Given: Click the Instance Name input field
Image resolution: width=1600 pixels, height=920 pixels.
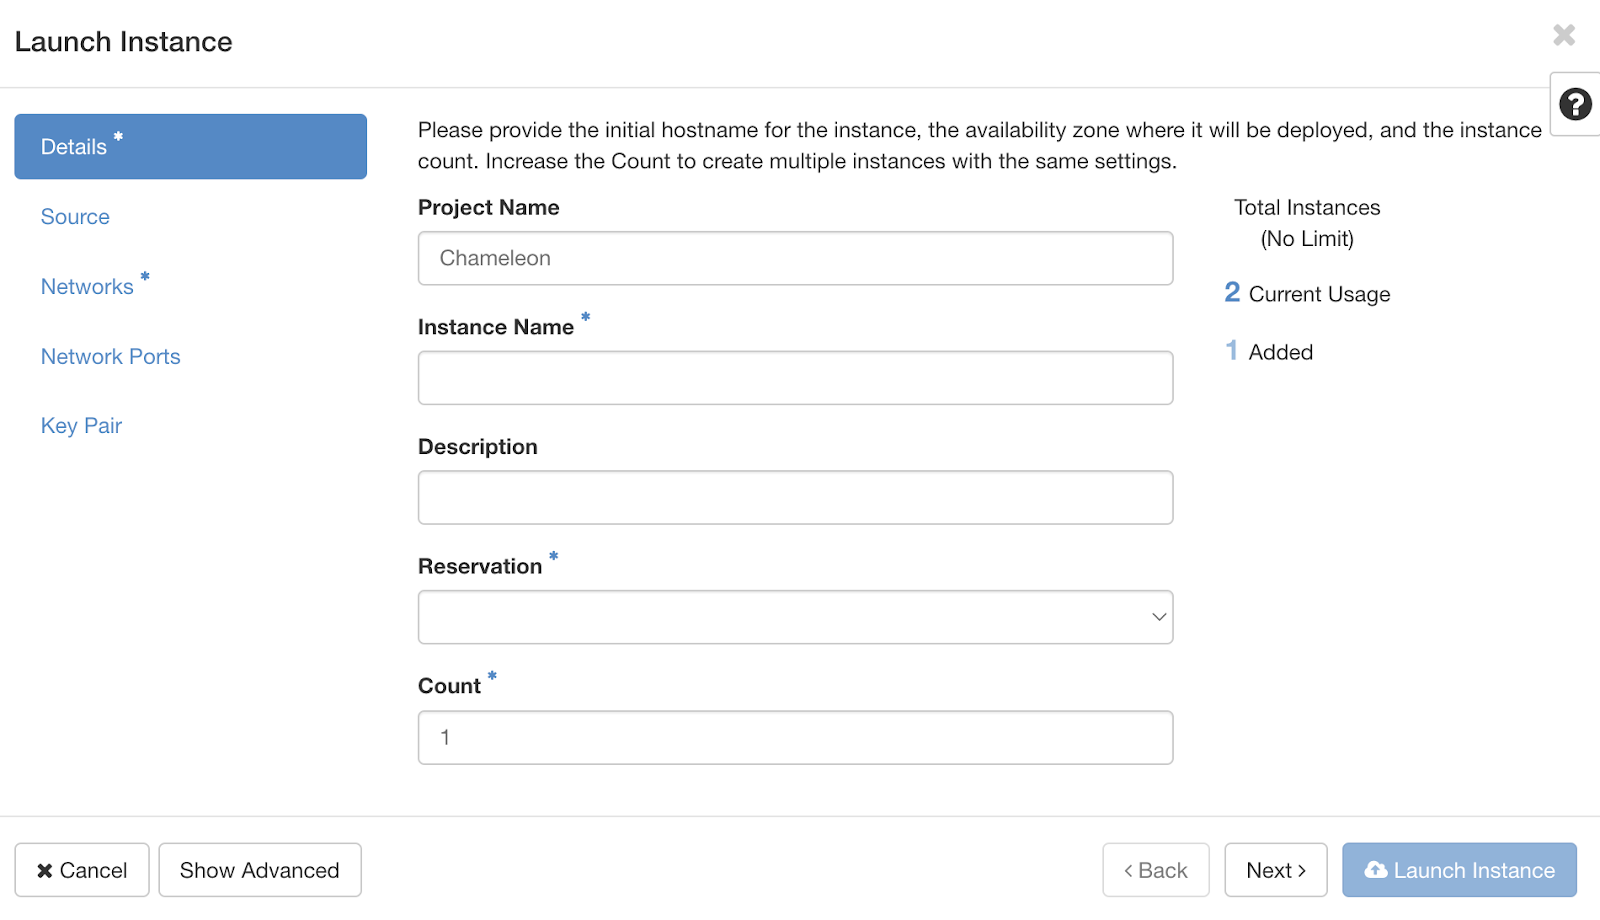Looking at the screenshot, I should click(795, 378).
